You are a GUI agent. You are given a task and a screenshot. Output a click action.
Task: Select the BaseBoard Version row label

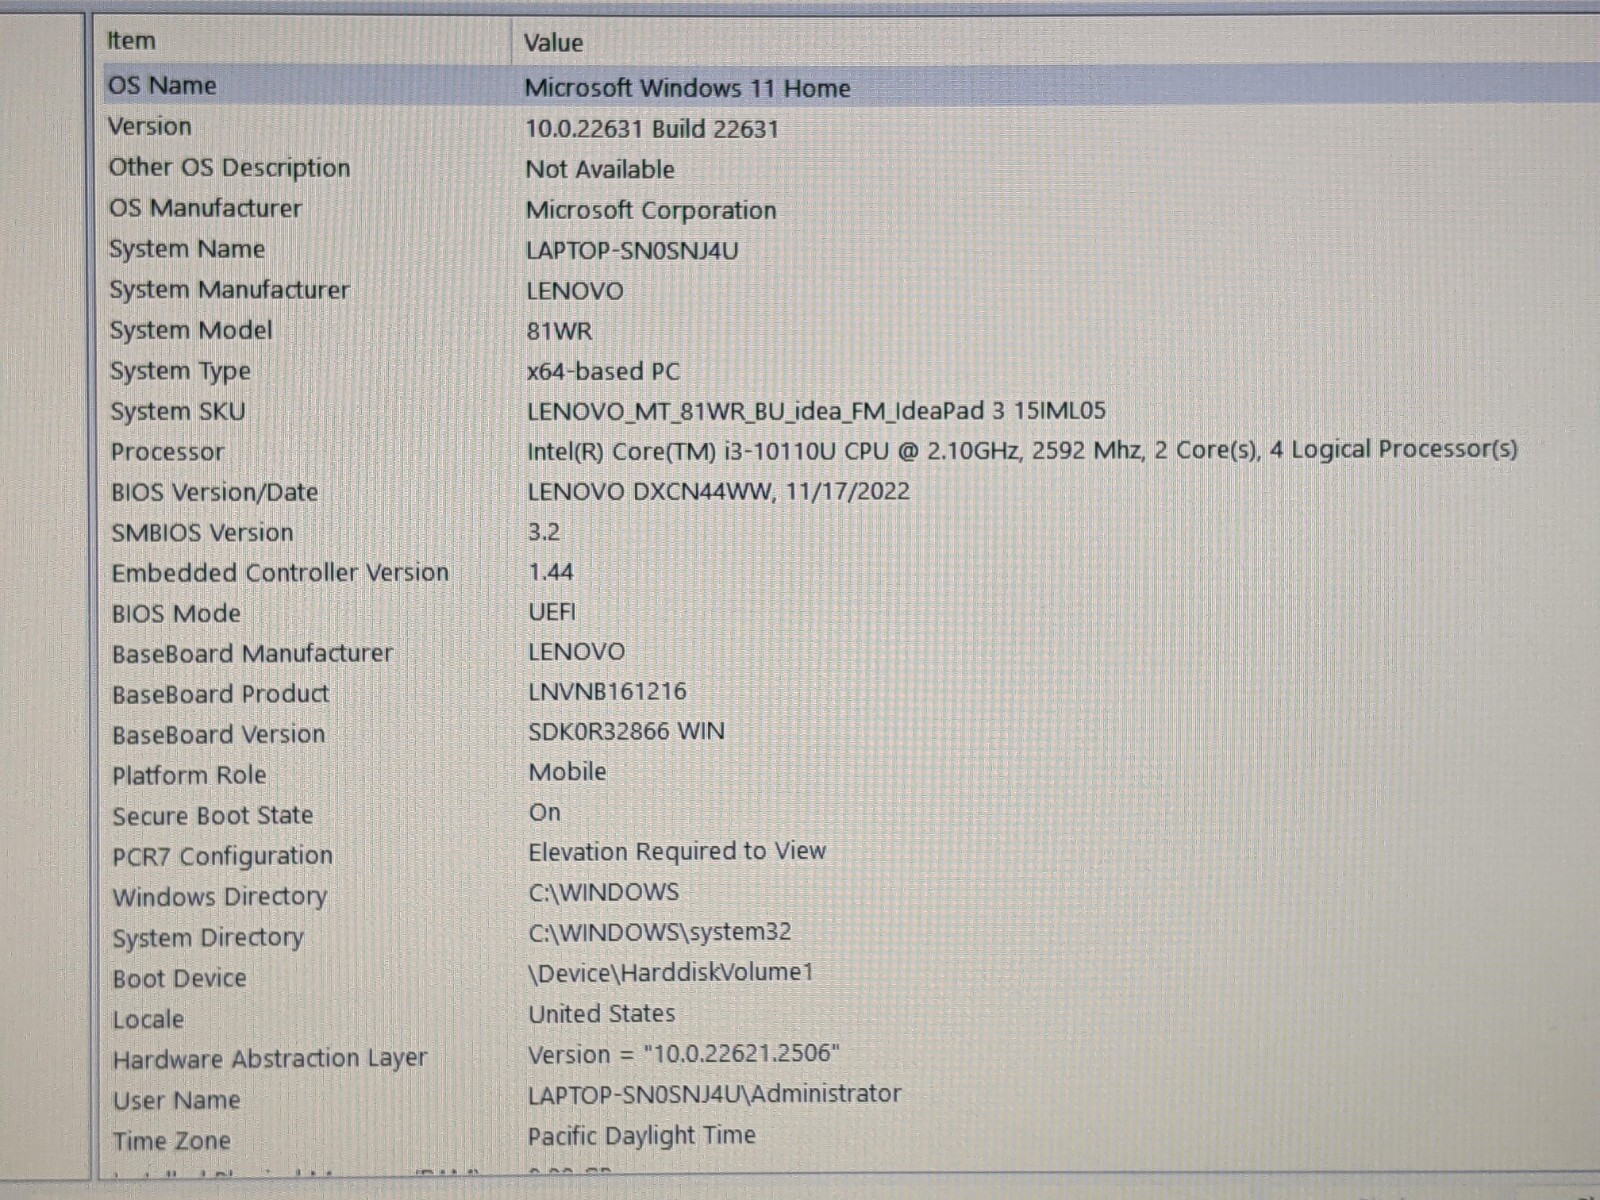218,735
